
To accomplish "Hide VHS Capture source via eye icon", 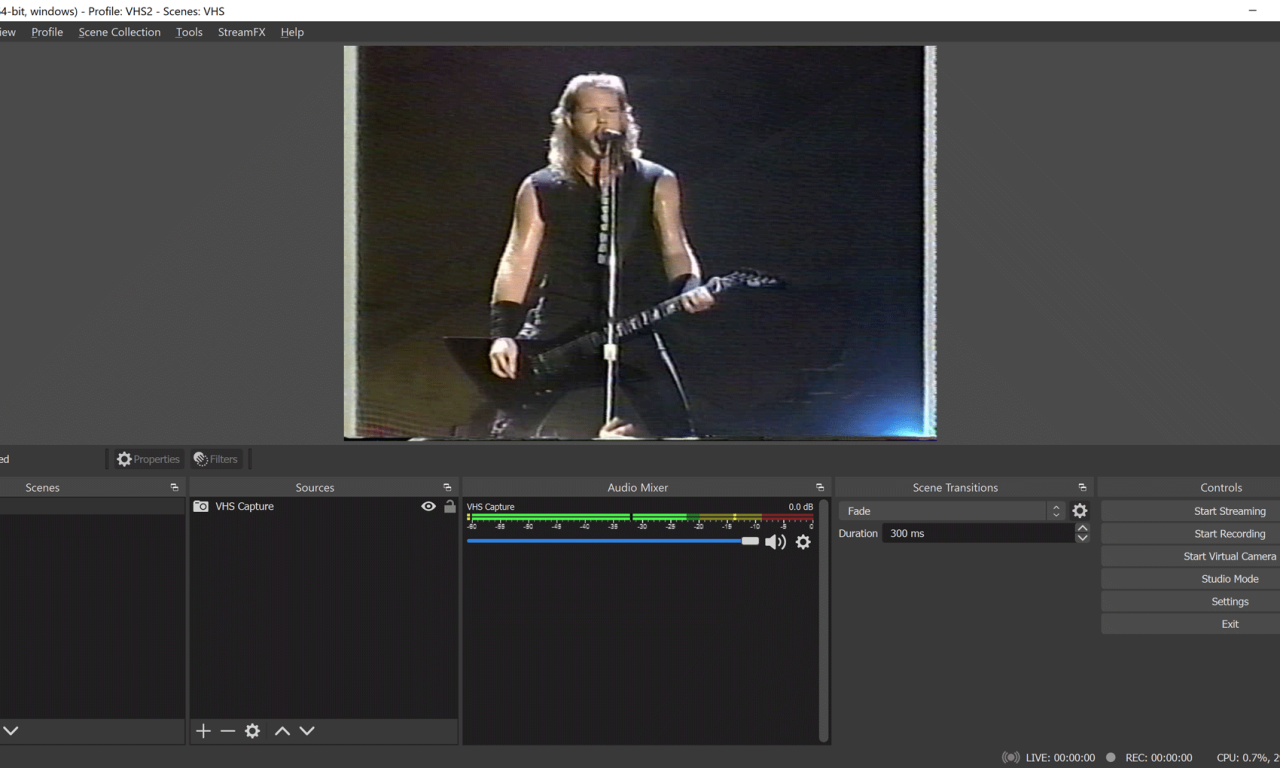I will click(428, 507).
